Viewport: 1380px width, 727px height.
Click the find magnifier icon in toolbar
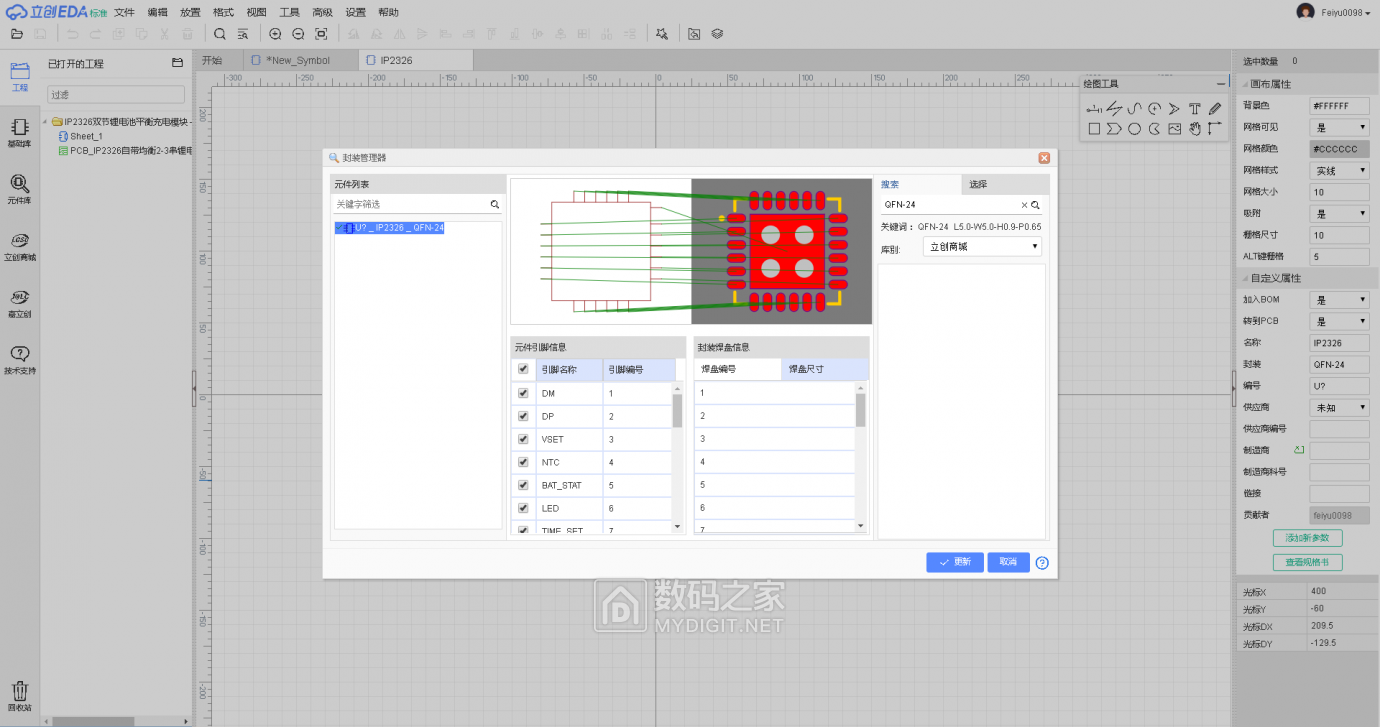(x=220, y=34)
